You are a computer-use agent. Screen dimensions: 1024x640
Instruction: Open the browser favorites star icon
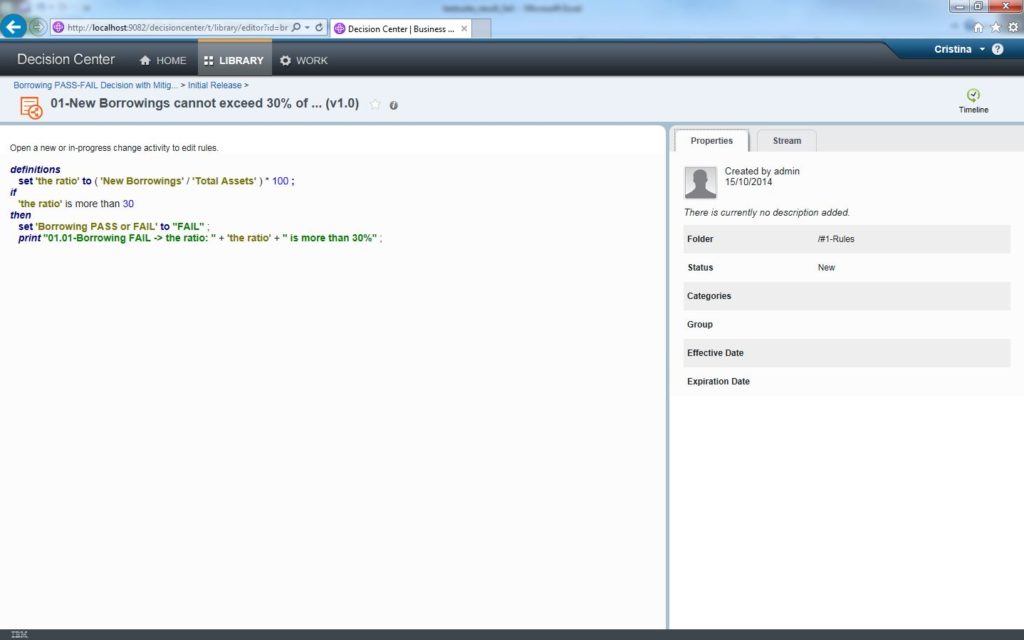995,27
